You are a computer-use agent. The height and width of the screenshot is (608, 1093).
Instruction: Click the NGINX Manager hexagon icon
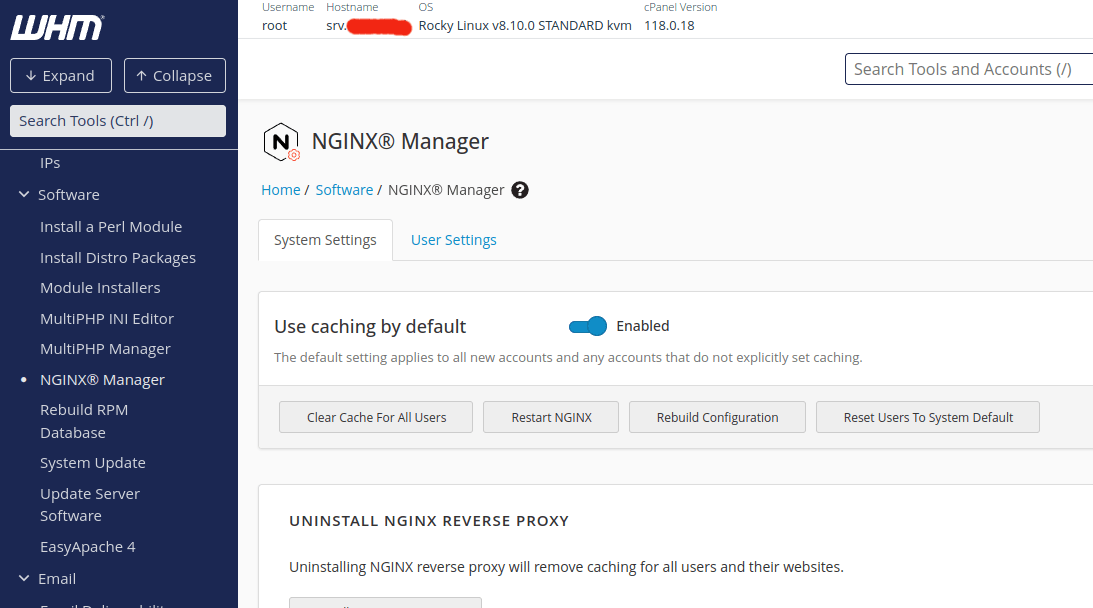tap(281, 142)
